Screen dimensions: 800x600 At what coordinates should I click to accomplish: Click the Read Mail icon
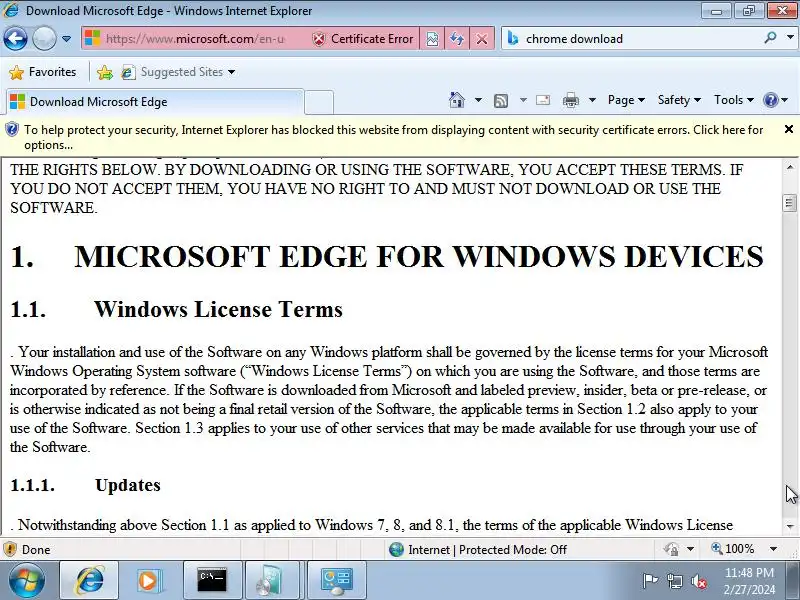point(543,100)
